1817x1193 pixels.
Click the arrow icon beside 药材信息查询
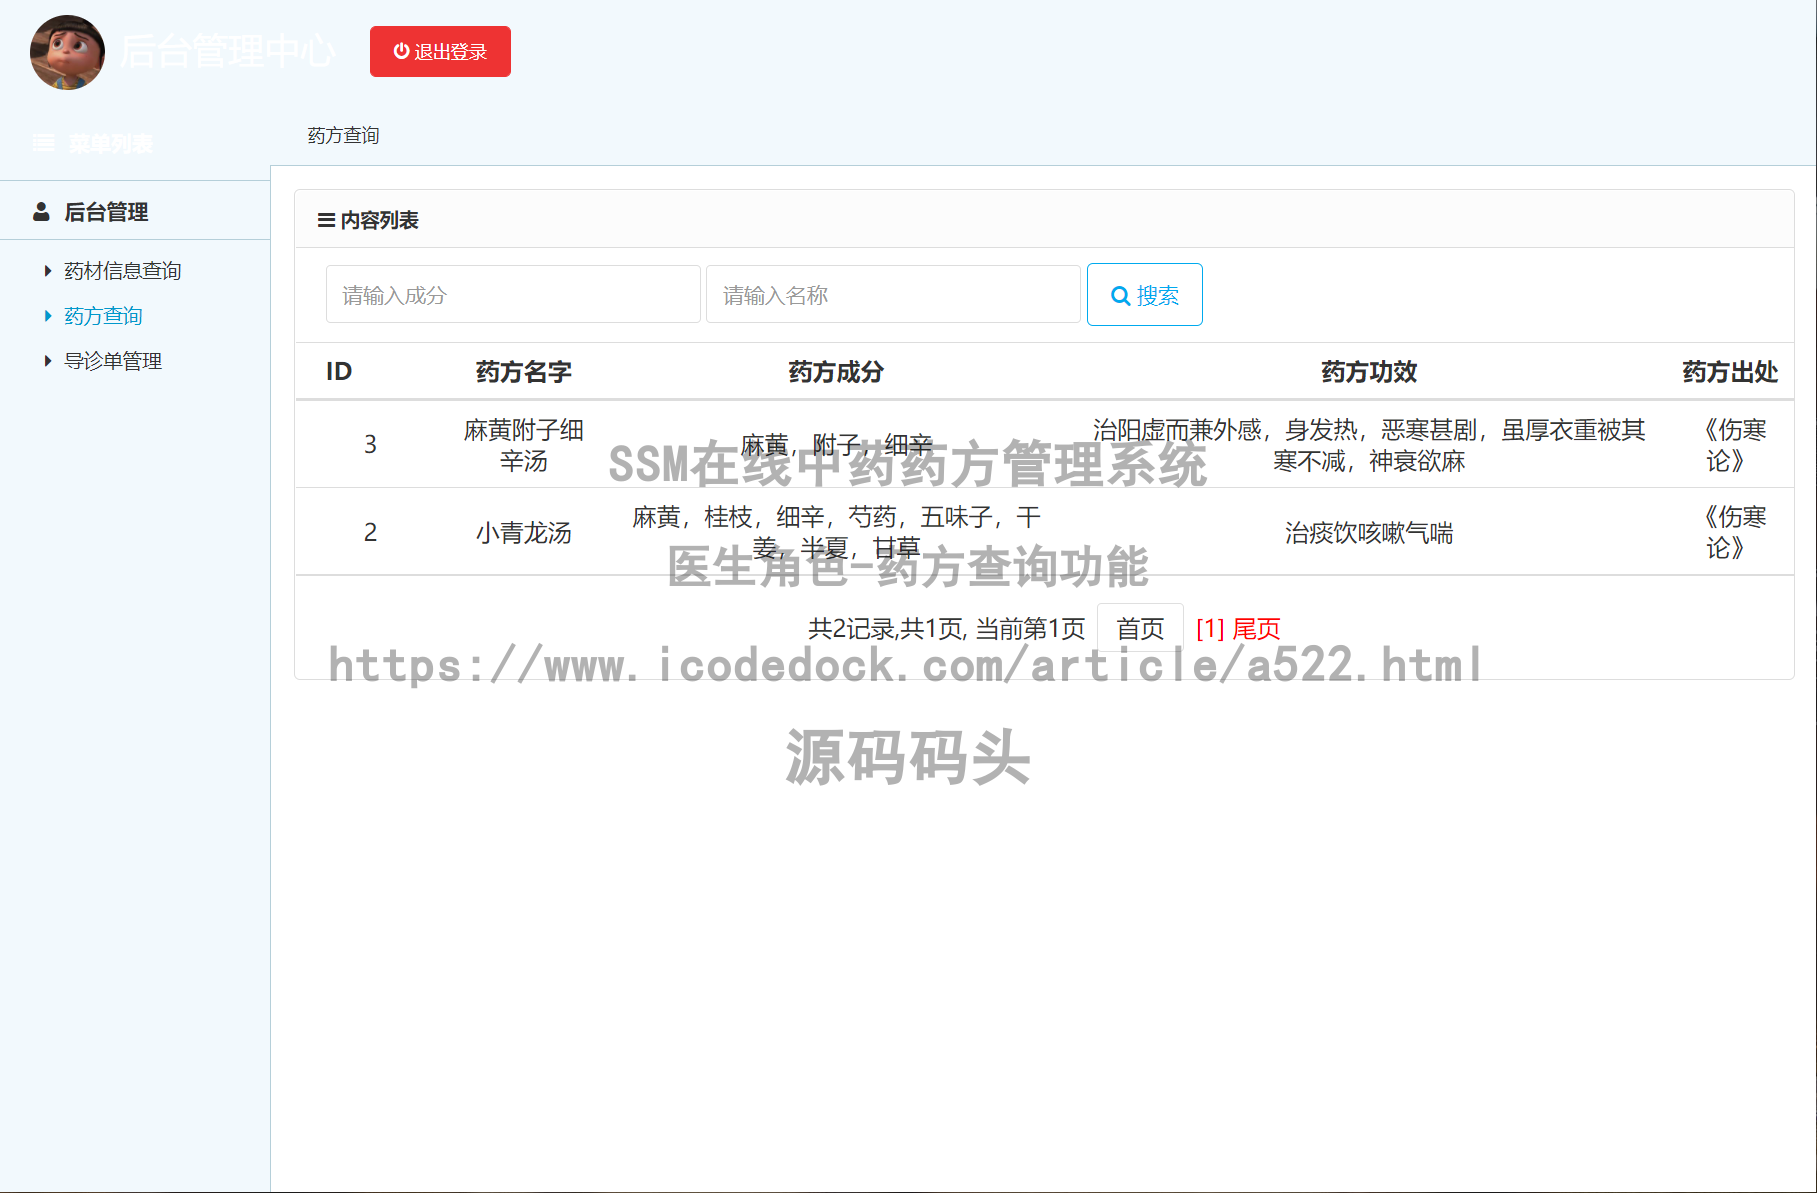[47, 270]
